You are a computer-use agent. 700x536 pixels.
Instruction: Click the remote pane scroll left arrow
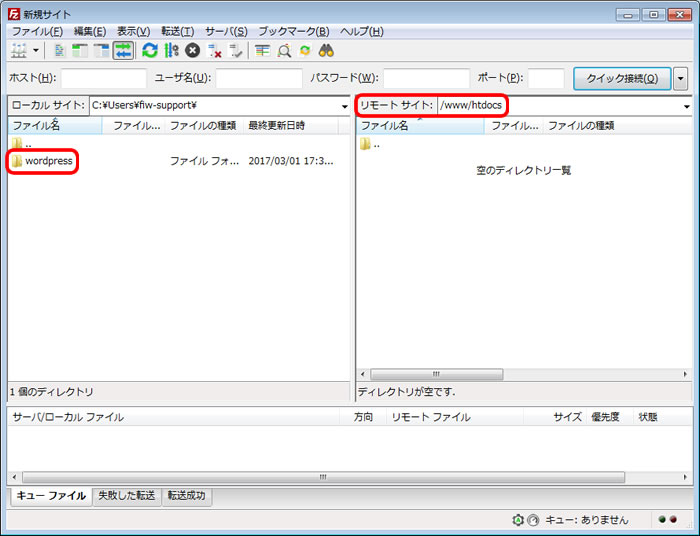pos(363,374)
